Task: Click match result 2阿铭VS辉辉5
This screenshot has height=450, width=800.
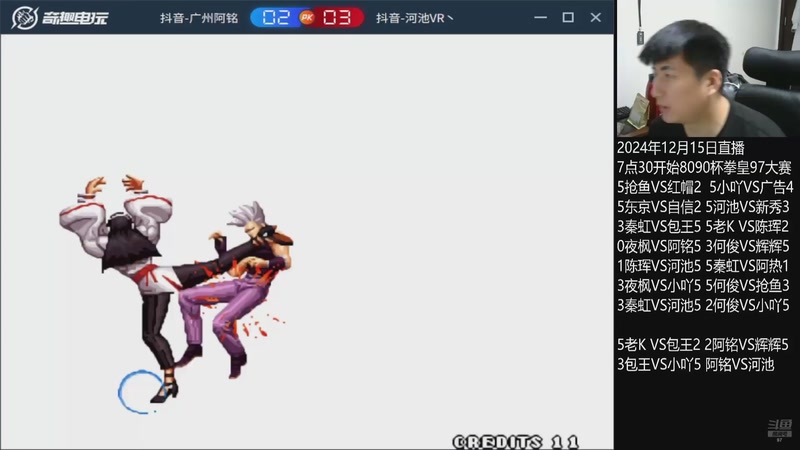Action: point(746,345)
